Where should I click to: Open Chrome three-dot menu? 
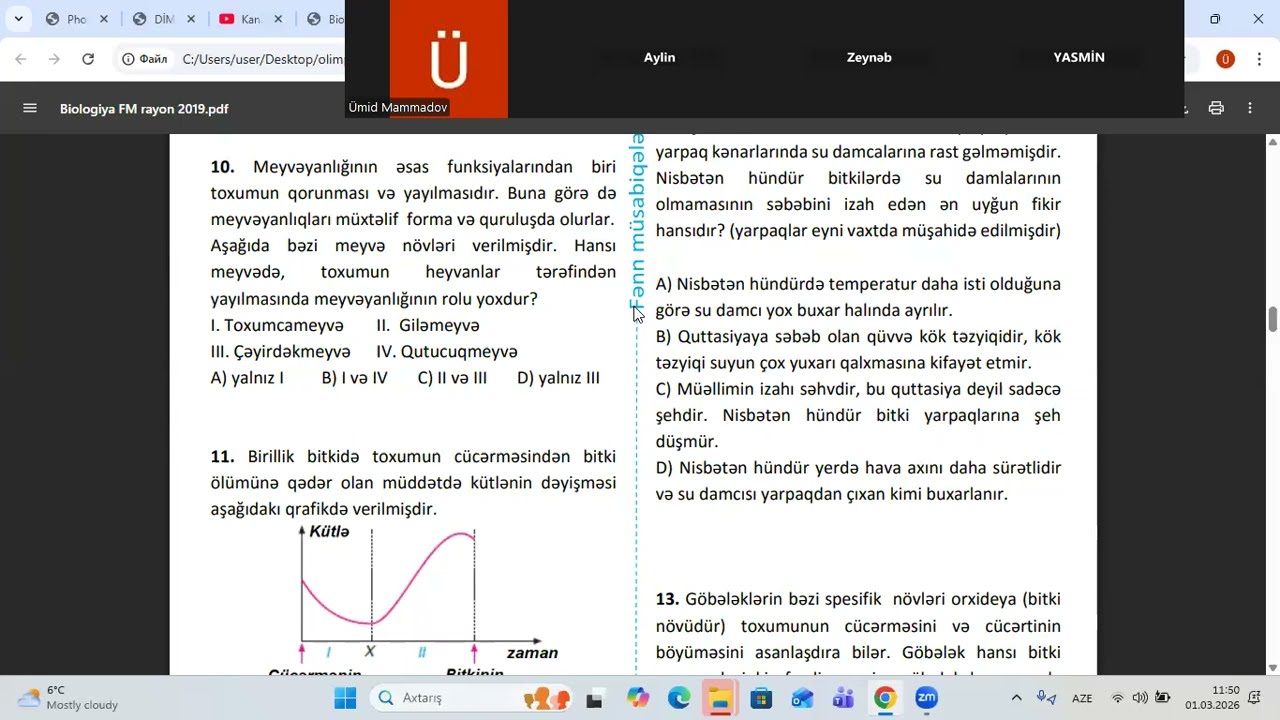click(x=1258, y=59)
